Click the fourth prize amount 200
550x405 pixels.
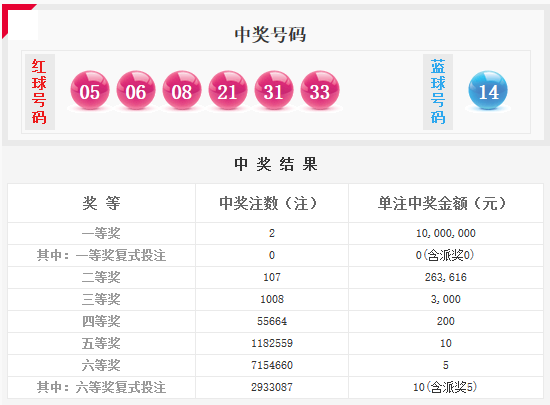(x=445, y=321)
